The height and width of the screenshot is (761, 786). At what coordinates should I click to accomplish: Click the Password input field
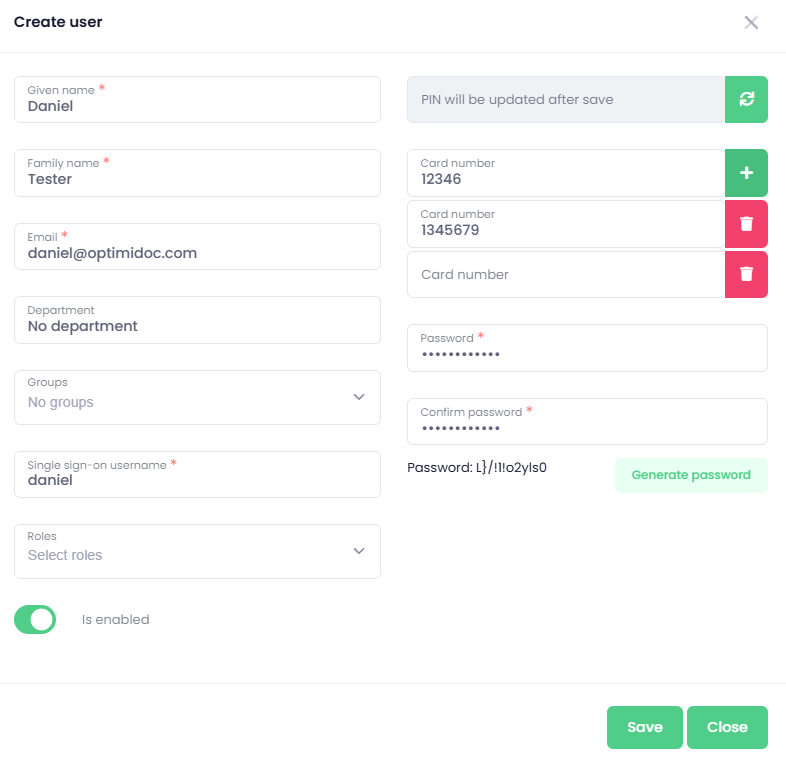click(587, 348)
